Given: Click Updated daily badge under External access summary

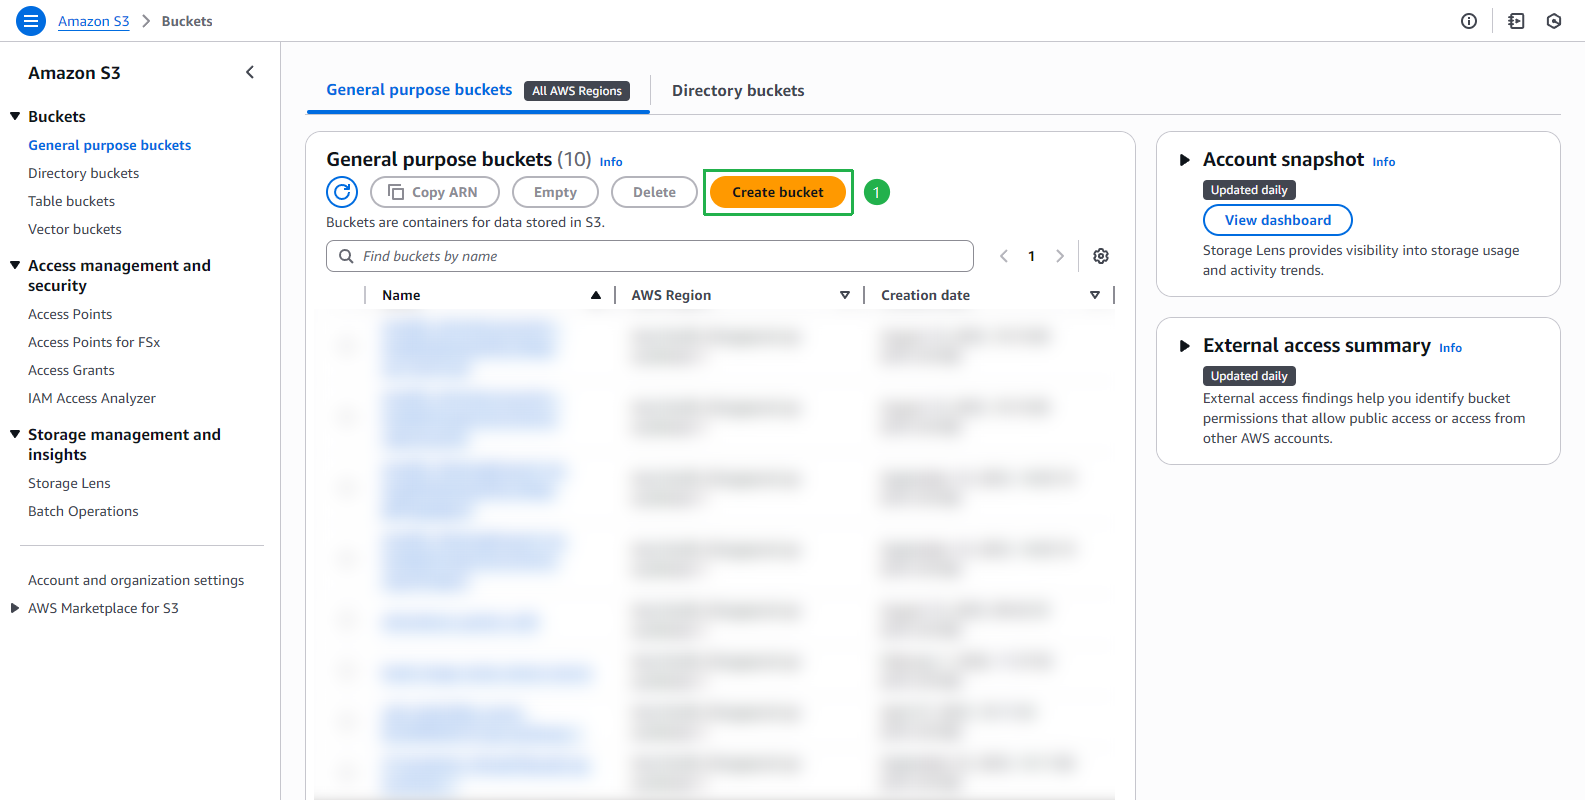Looking at the screenshot, I should (1249, 376).
